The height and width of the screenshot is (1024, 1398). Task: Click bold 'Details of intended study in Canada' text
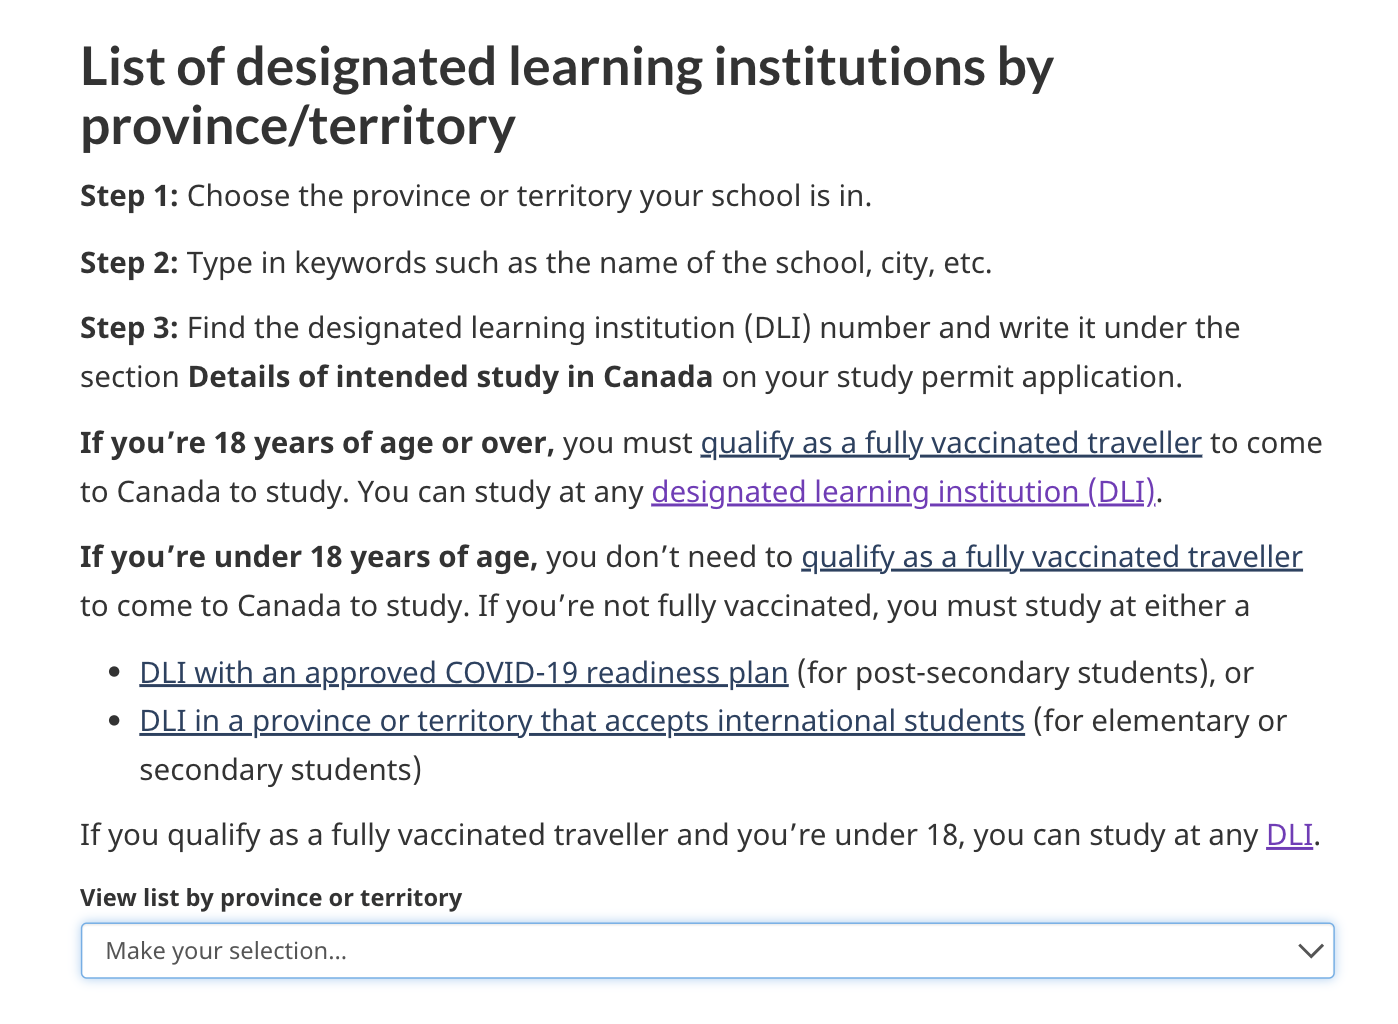(x=450, y=377)
